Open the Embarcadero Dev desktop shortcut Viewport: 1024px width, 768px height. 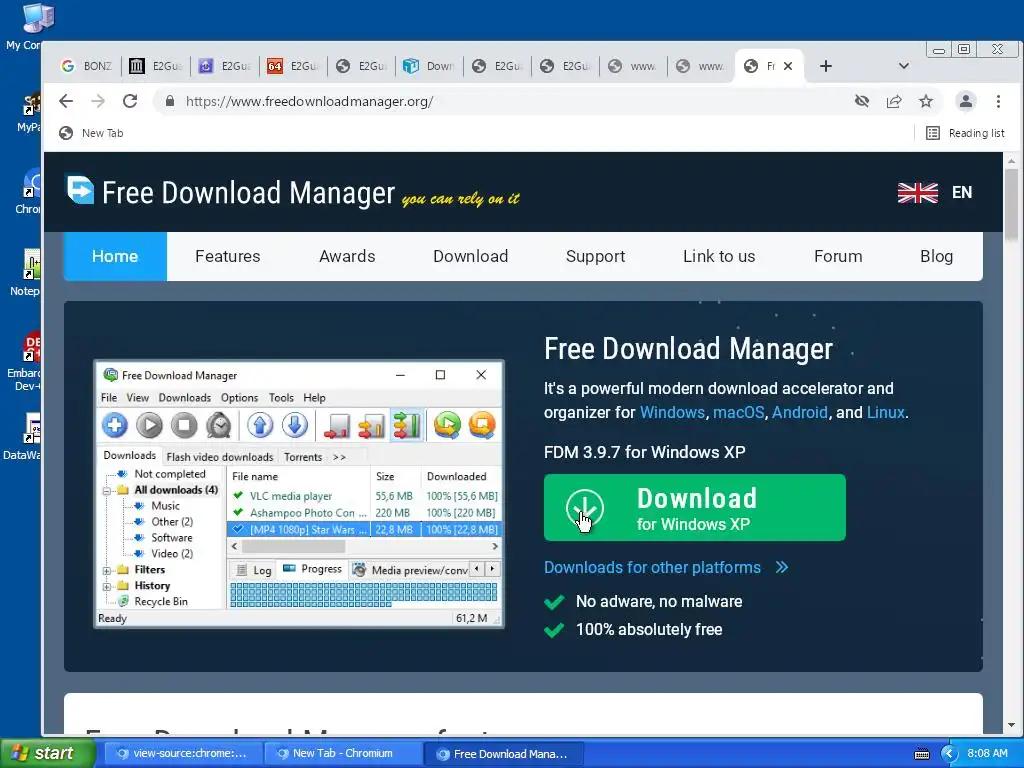[26, 362]
